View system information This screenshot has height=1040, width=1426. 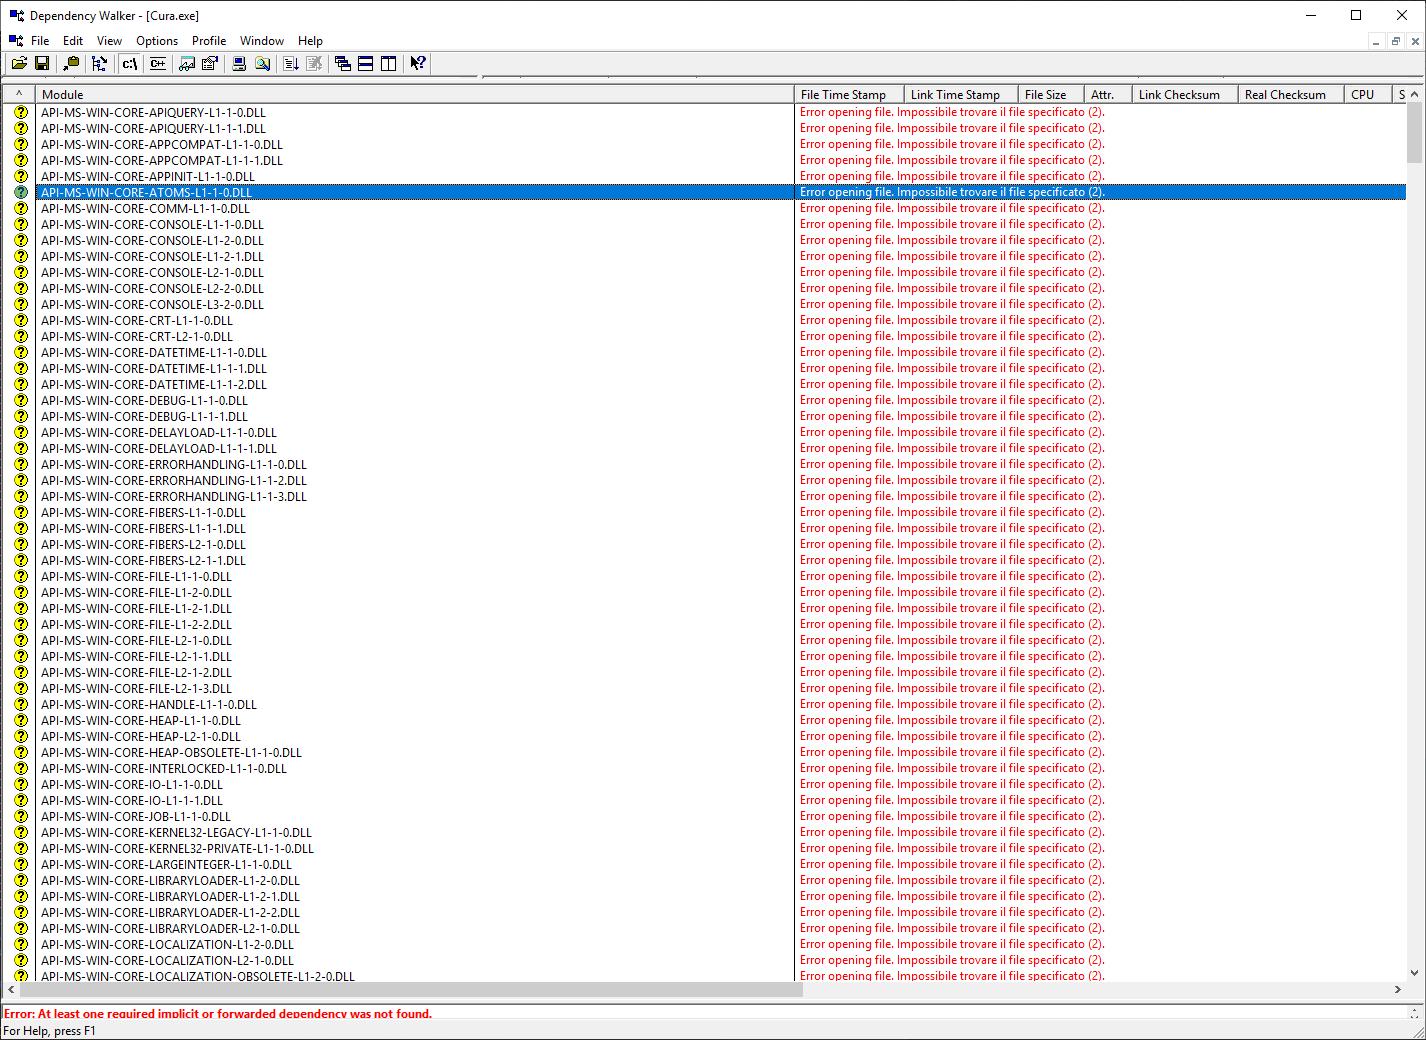(x=239, y=63)
